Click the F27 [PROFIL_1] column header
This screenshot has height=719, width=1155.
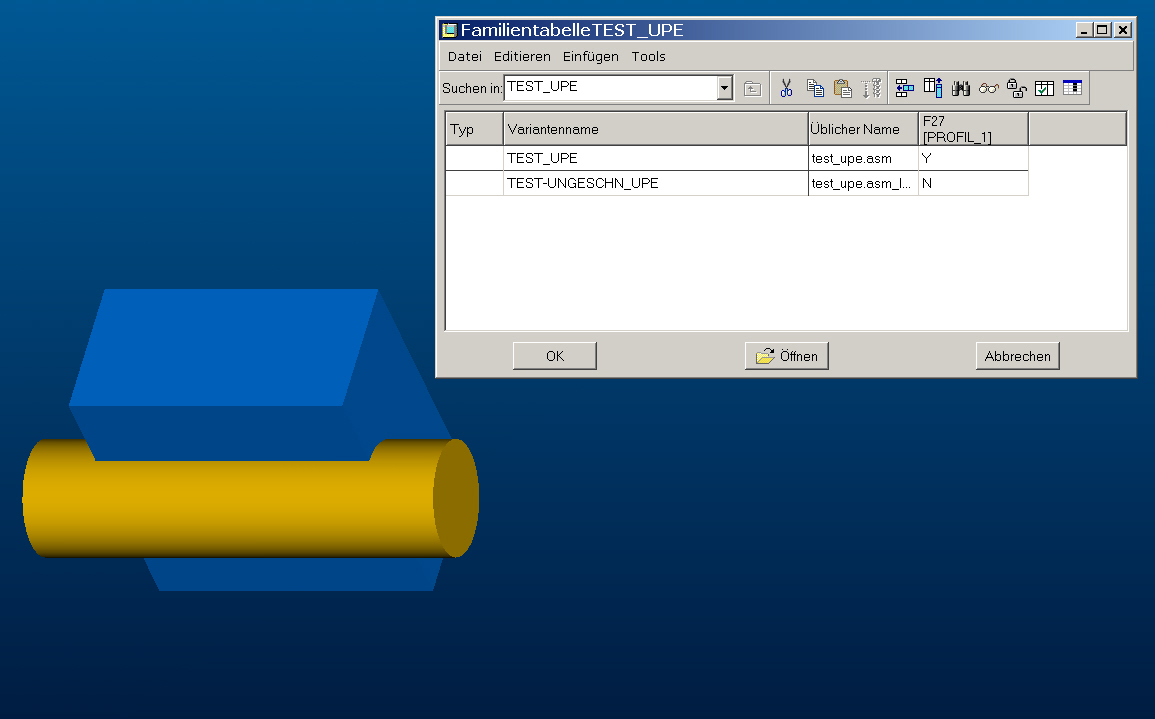[x=973, y=129]
